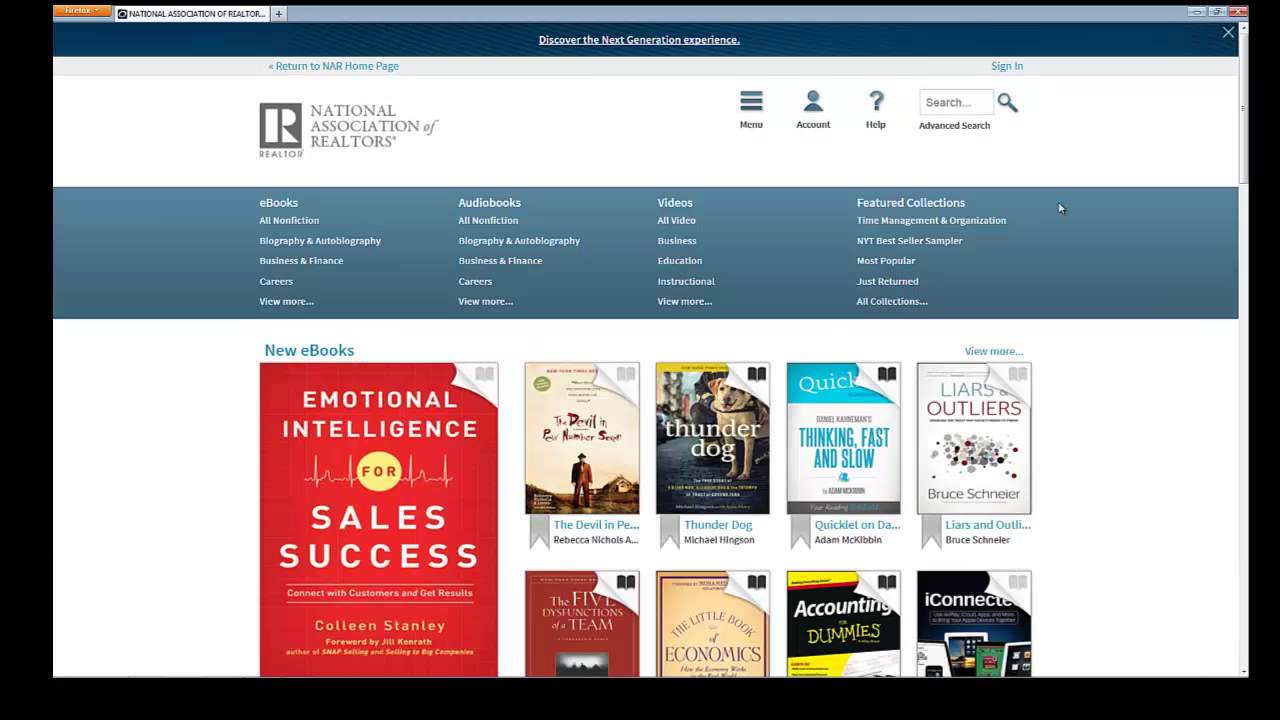The width and height of the screenshot is (1280, 720).
Task: Click View more beside New eBooks
Action: (993, 351)
